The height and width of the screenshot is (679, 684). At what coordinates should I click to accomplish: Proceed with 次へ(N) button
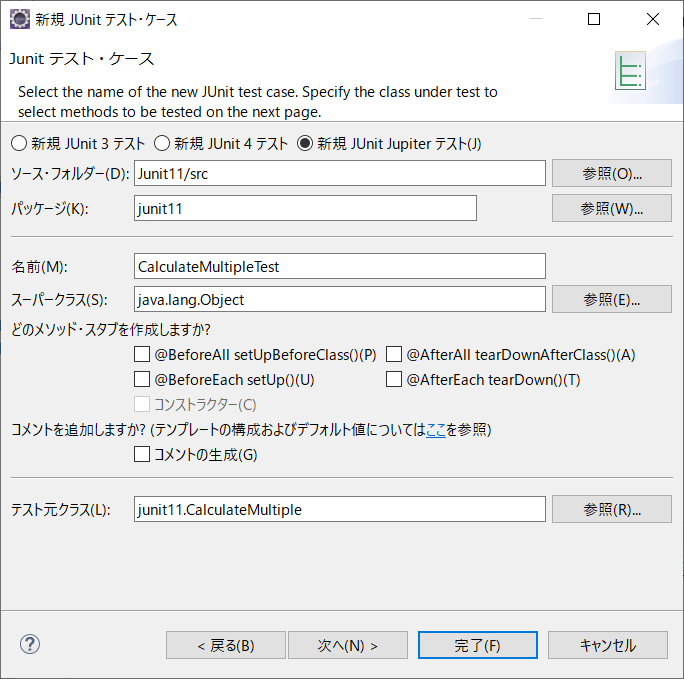(x=348, y=645)
